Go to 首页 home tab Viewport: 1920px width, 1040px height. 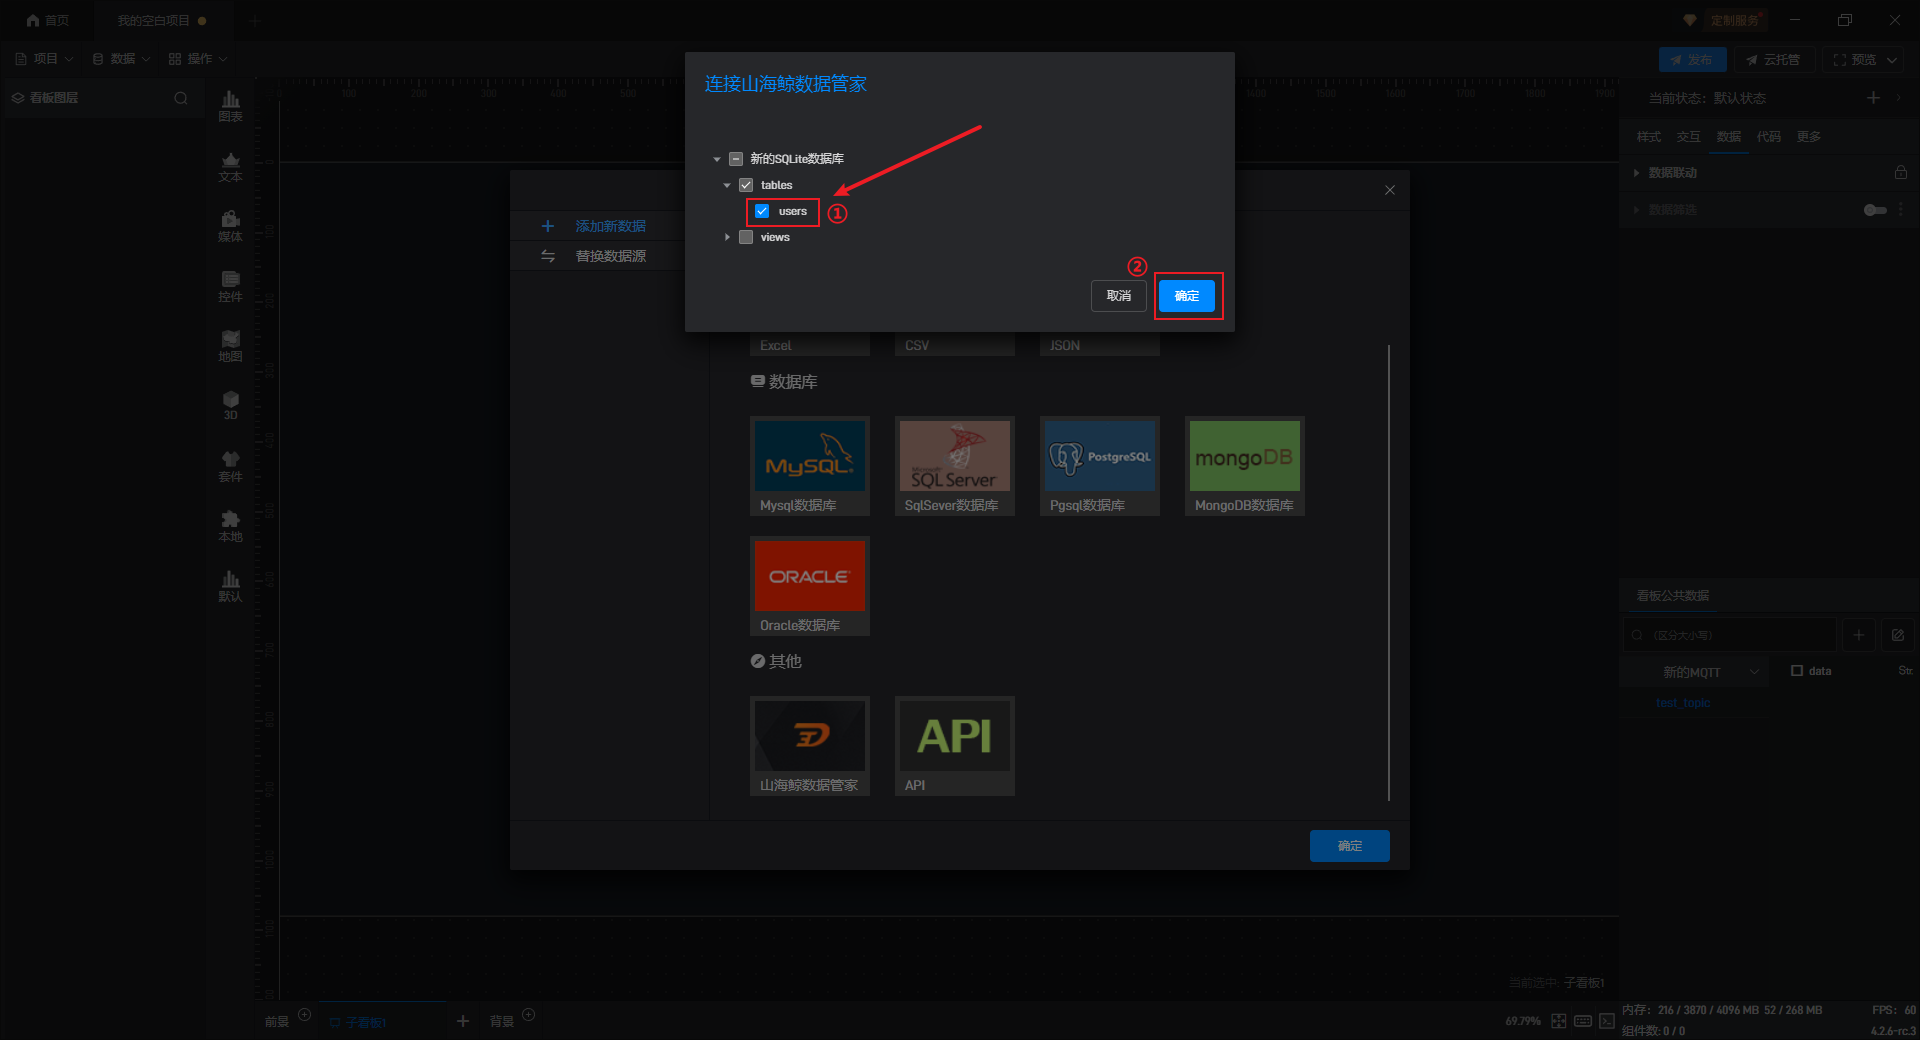click(47, 20)
